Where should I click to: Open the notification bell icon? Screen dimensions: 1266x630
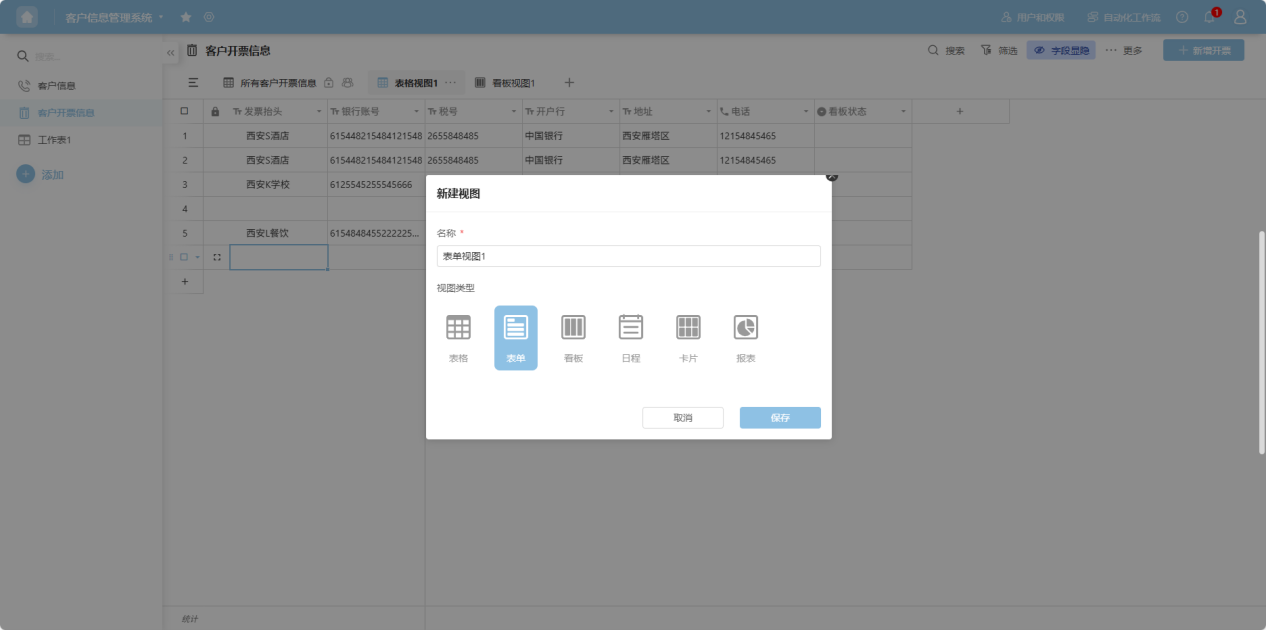pos(1210,17)
